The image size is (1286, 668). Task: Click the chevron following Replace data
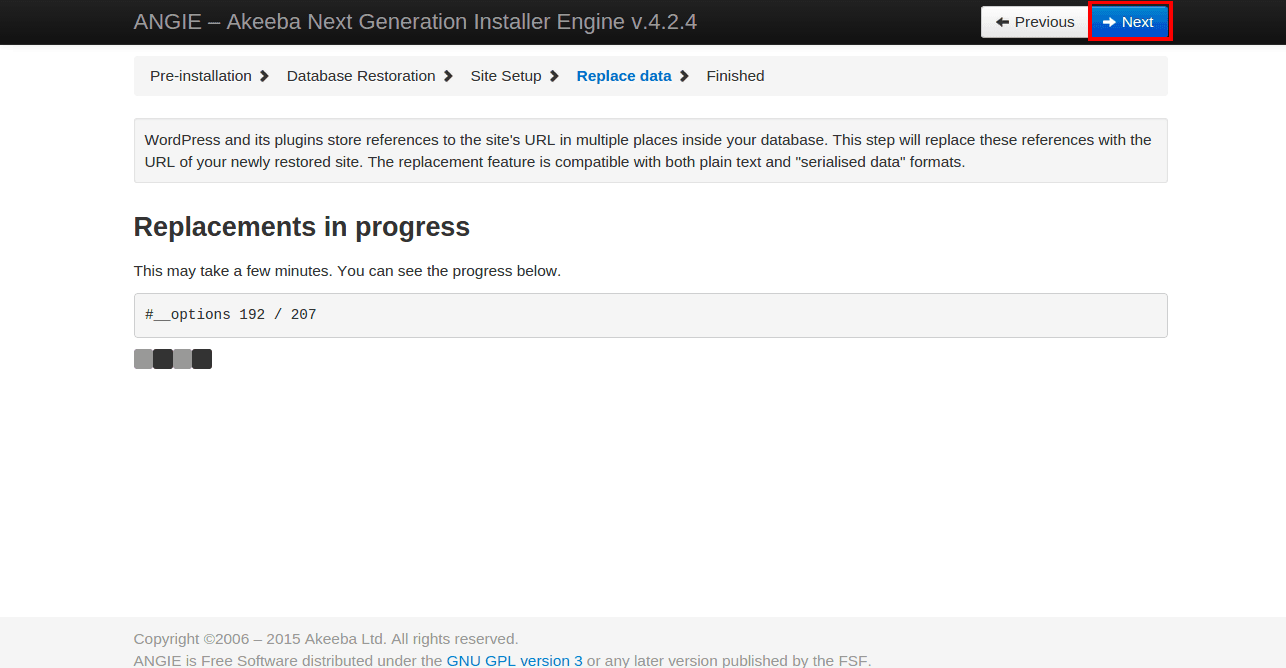tap(685, 75)
